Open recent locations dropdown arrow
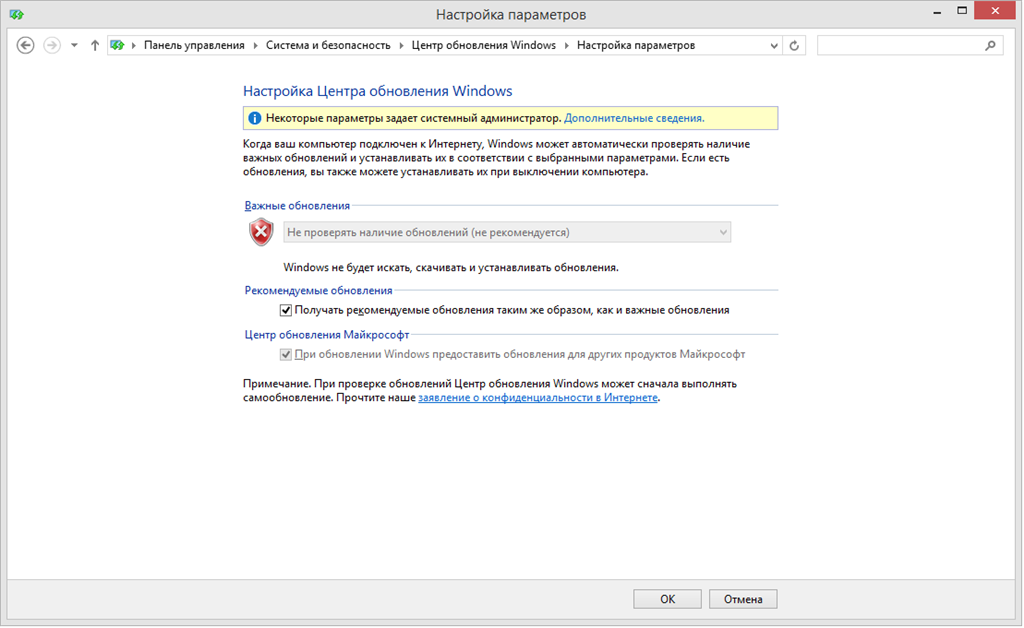The width and height of the screenshot is (1024, 628). coord(74,45)
